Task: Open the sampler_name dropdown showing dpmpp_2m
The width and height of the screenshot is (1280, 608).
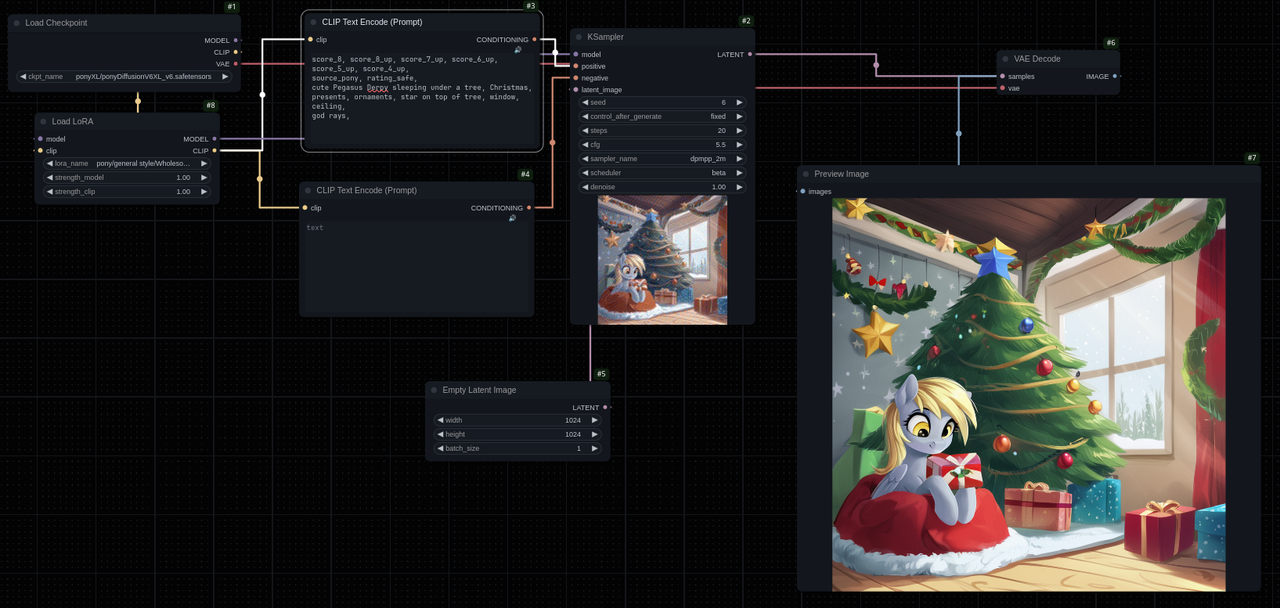Action: point(662,158)
